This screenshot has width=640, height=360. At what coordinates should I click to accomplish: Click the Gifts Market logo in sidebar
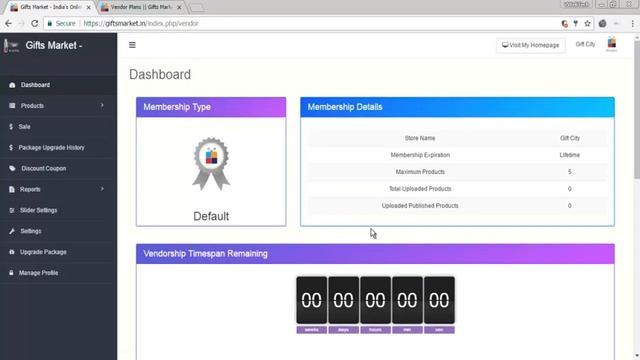tap(11, 45)
